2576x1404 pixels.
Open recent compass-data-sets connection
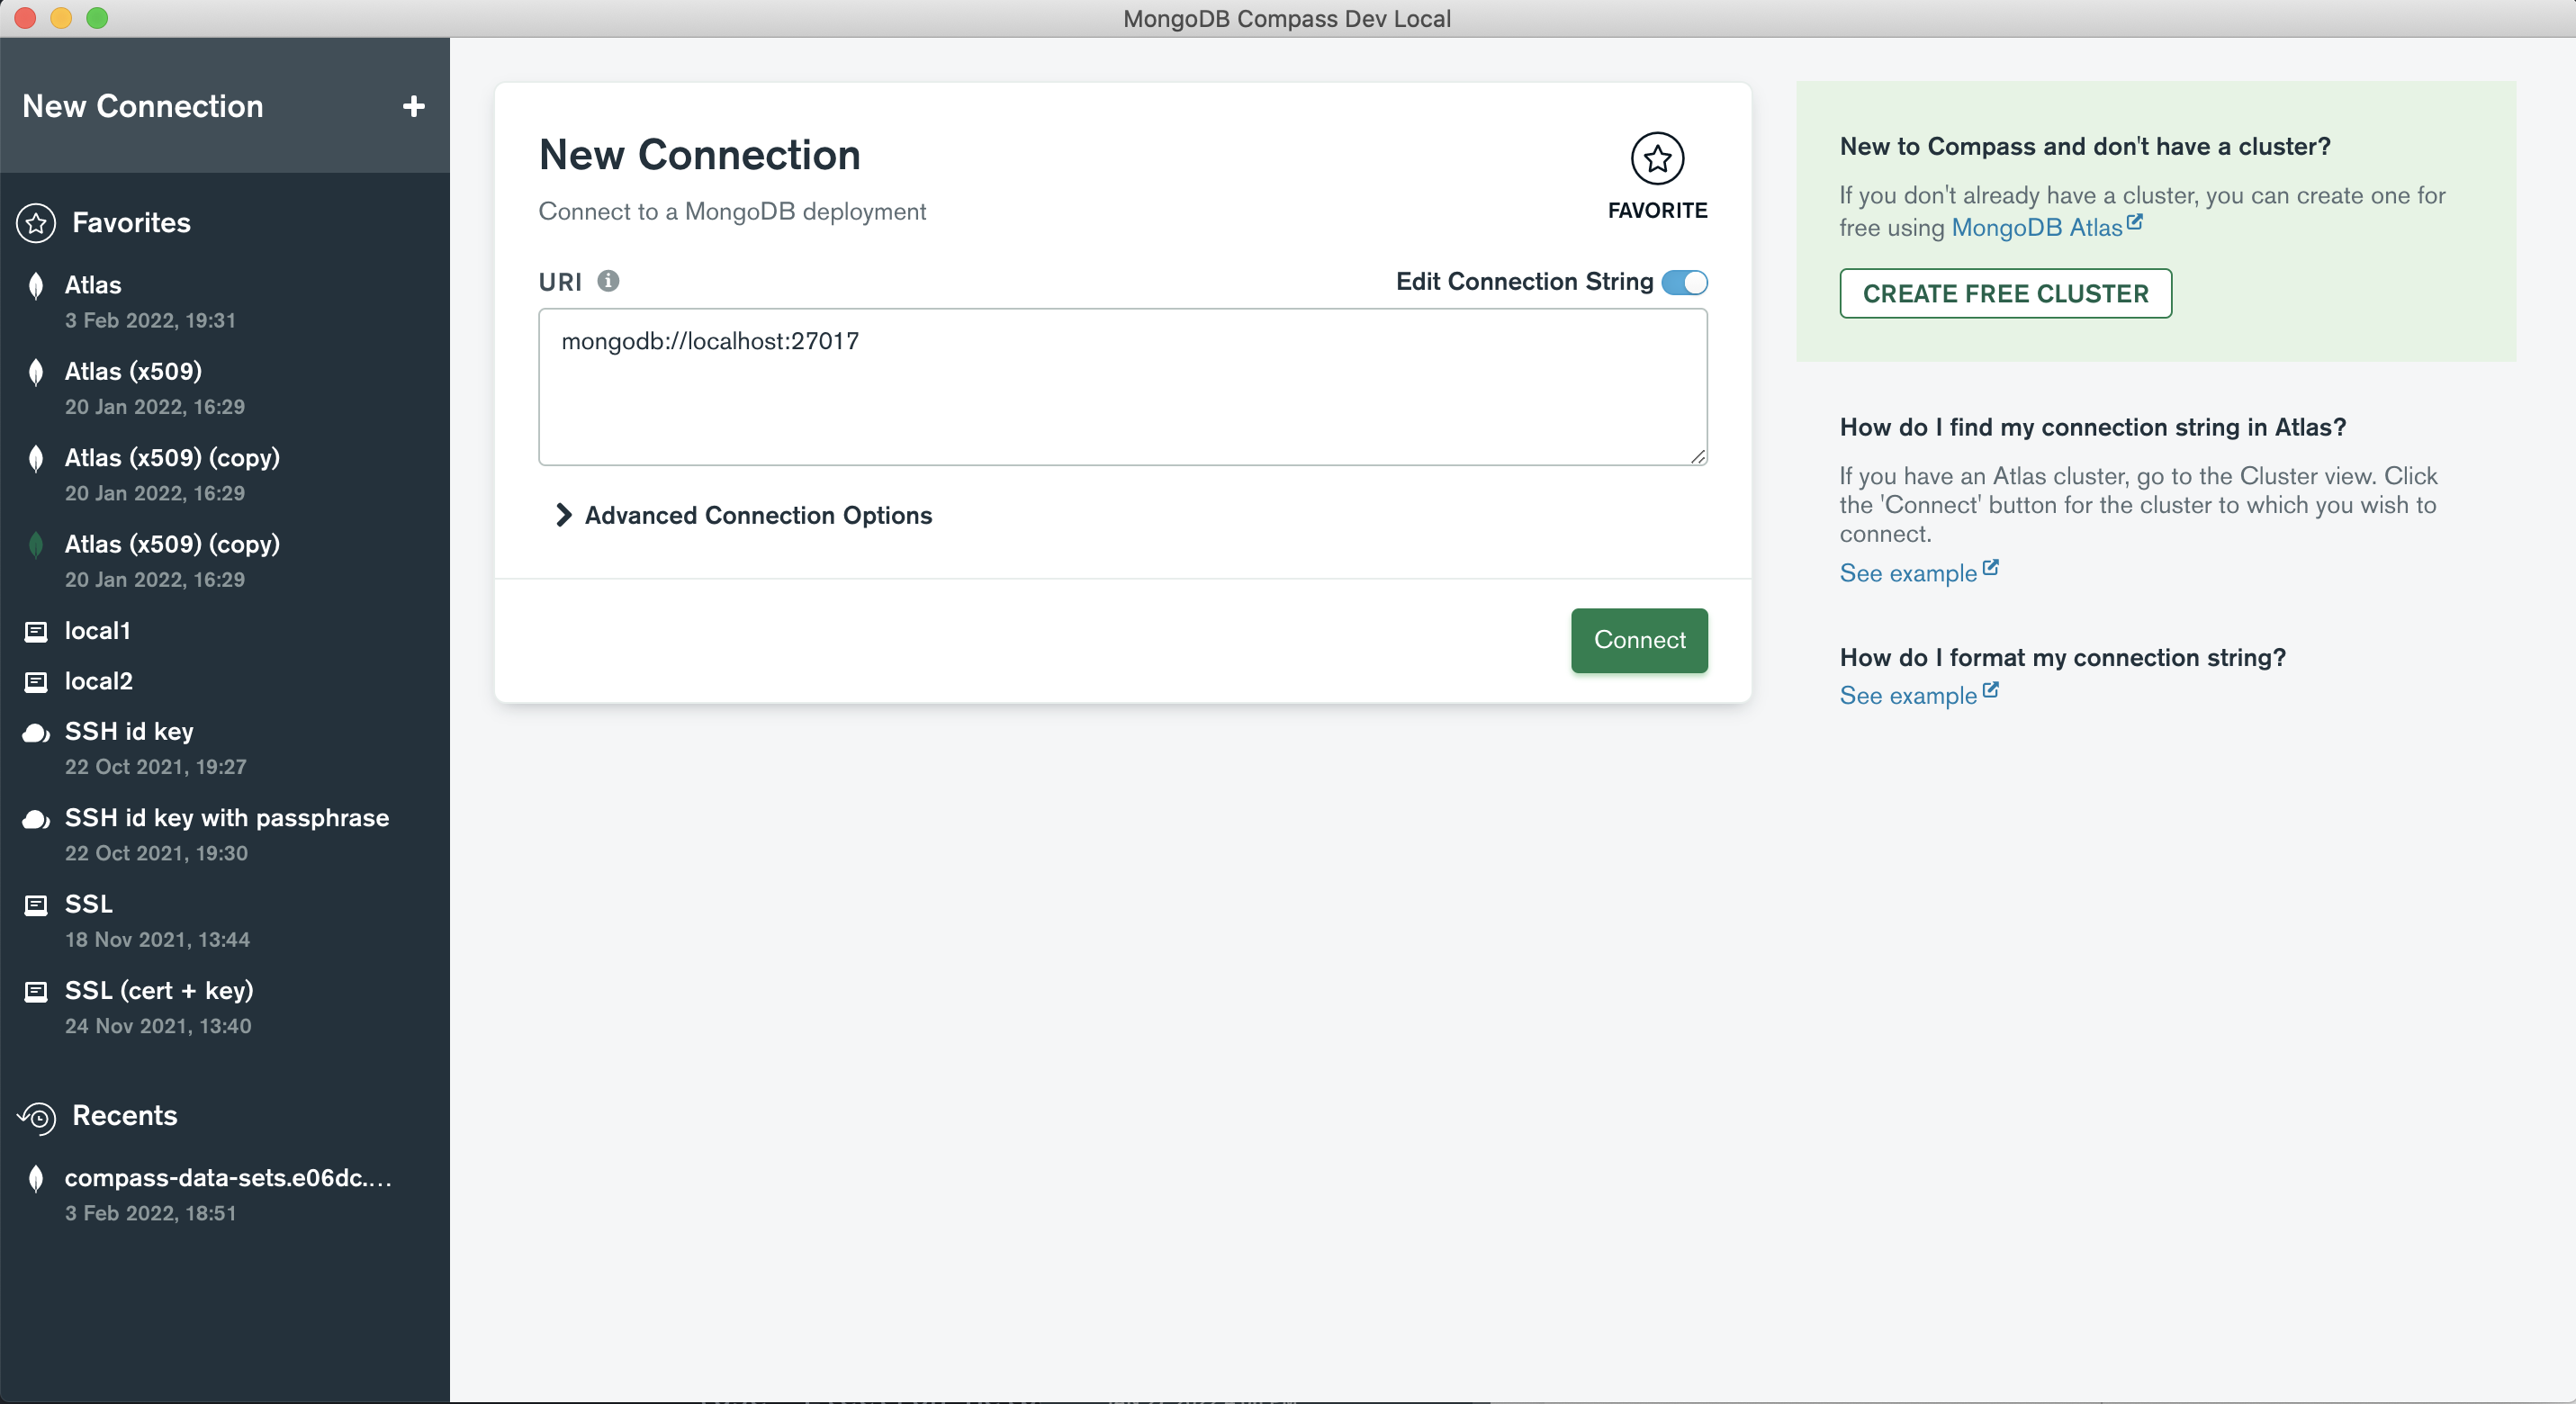pos(227,1178)
